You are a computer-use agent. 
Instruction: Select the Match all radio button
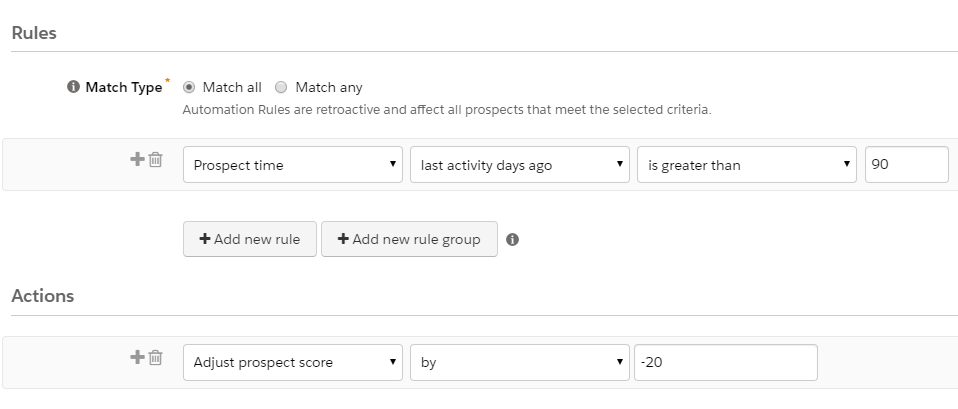[189, 87]
